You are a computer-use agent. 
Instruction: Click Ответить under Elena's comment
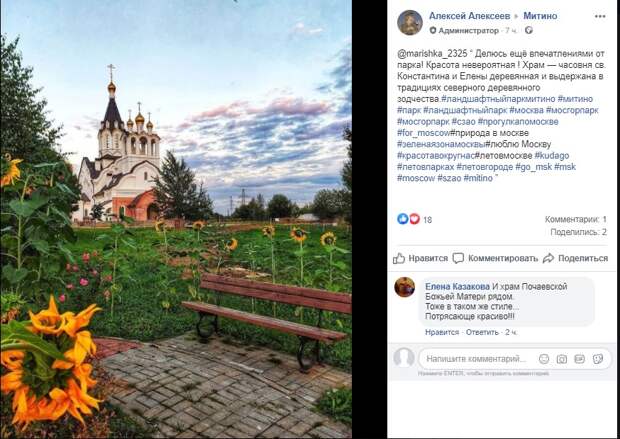click(x=482, y=332)
